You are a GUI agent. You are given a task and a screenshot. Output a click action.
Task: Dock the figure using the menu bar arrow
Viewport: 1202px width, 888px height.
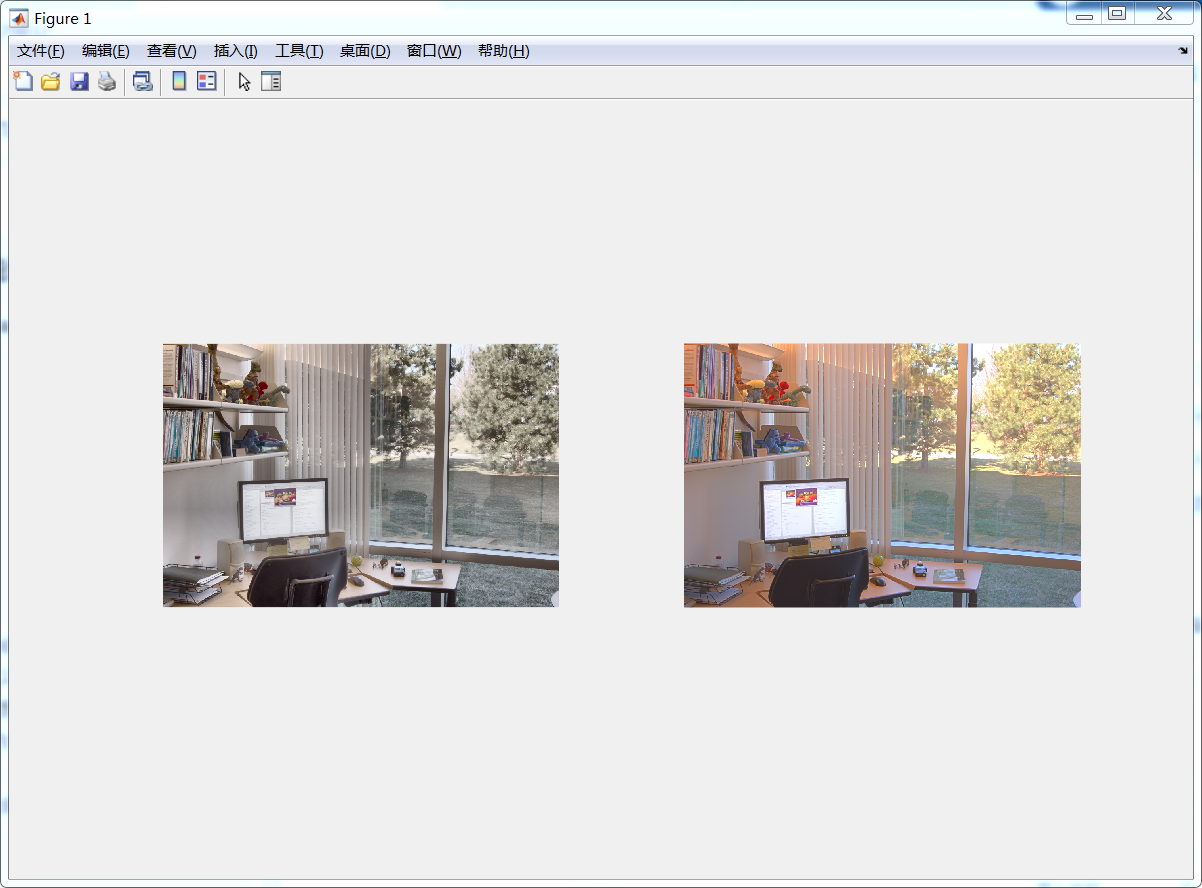(x=1184, y=51)
